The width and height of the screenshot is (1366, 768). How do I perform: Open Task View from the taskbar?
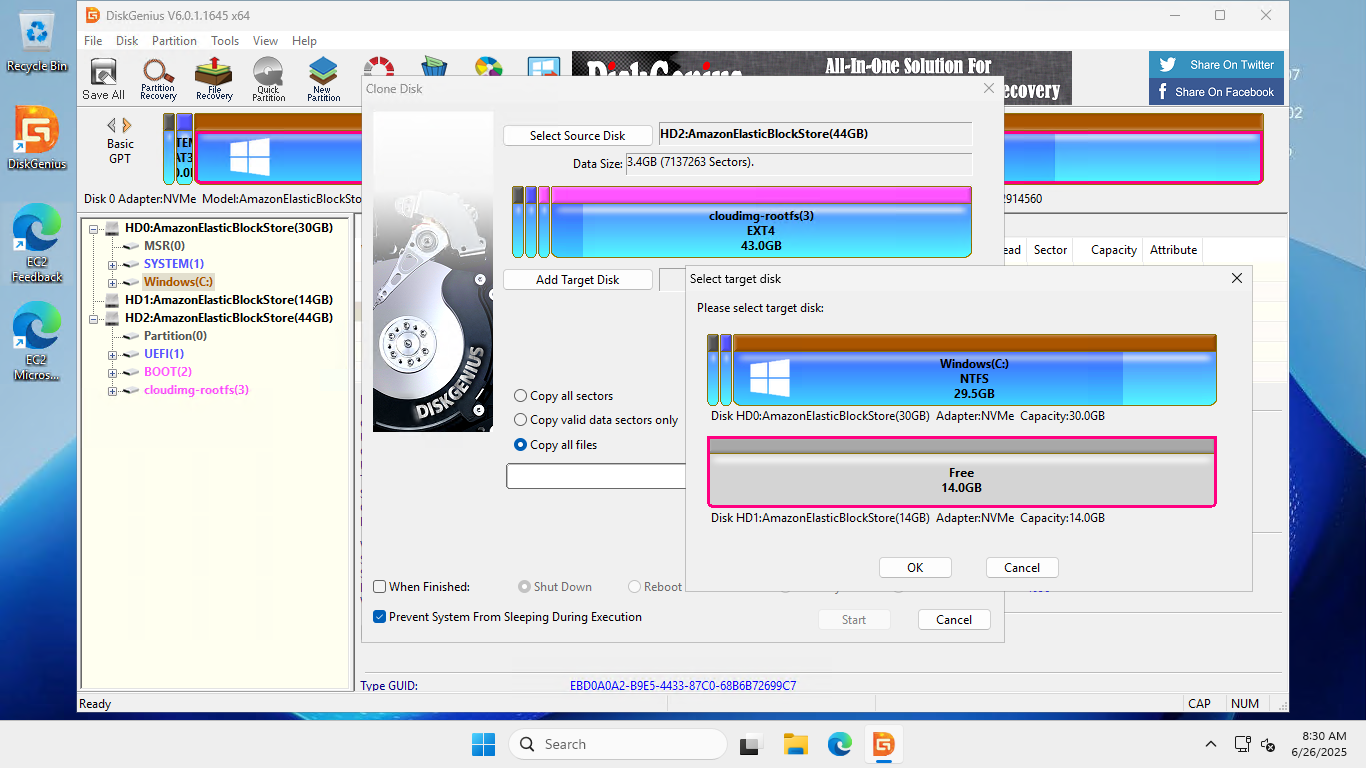tap(750, 744)
